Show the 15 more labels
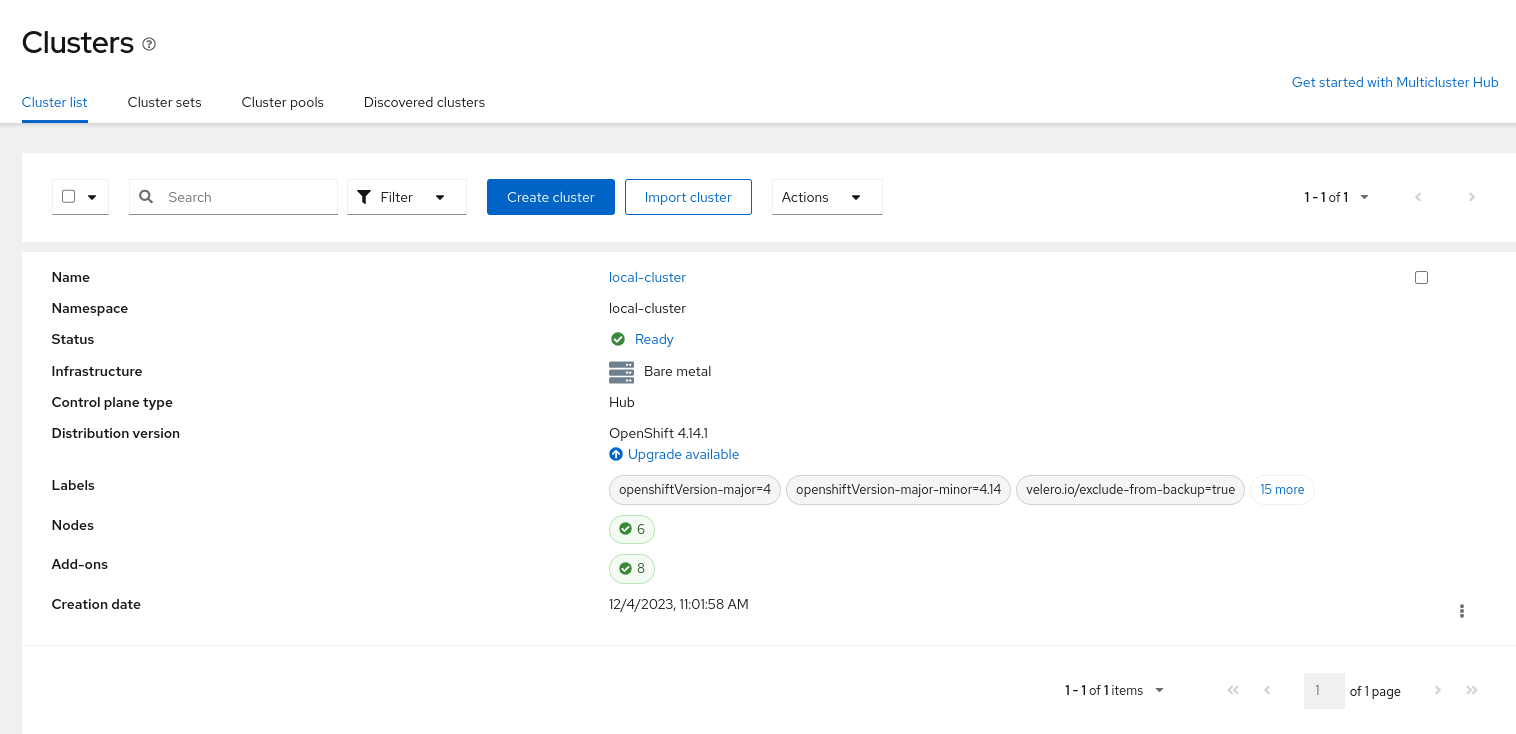The image size is (1516, 734). pyautogui.click(x=1282, y=490)
